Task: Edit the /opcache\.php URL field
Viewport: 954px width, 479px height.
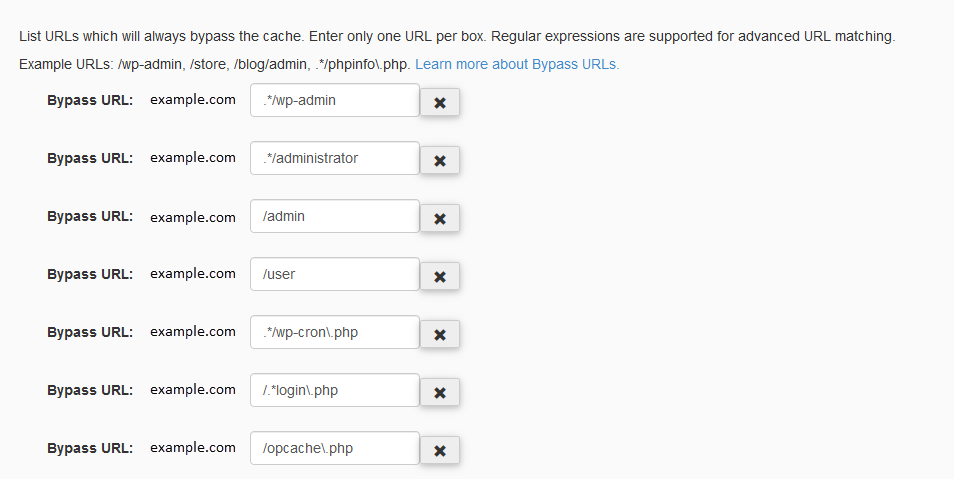Action: click(x=334, y=448)
